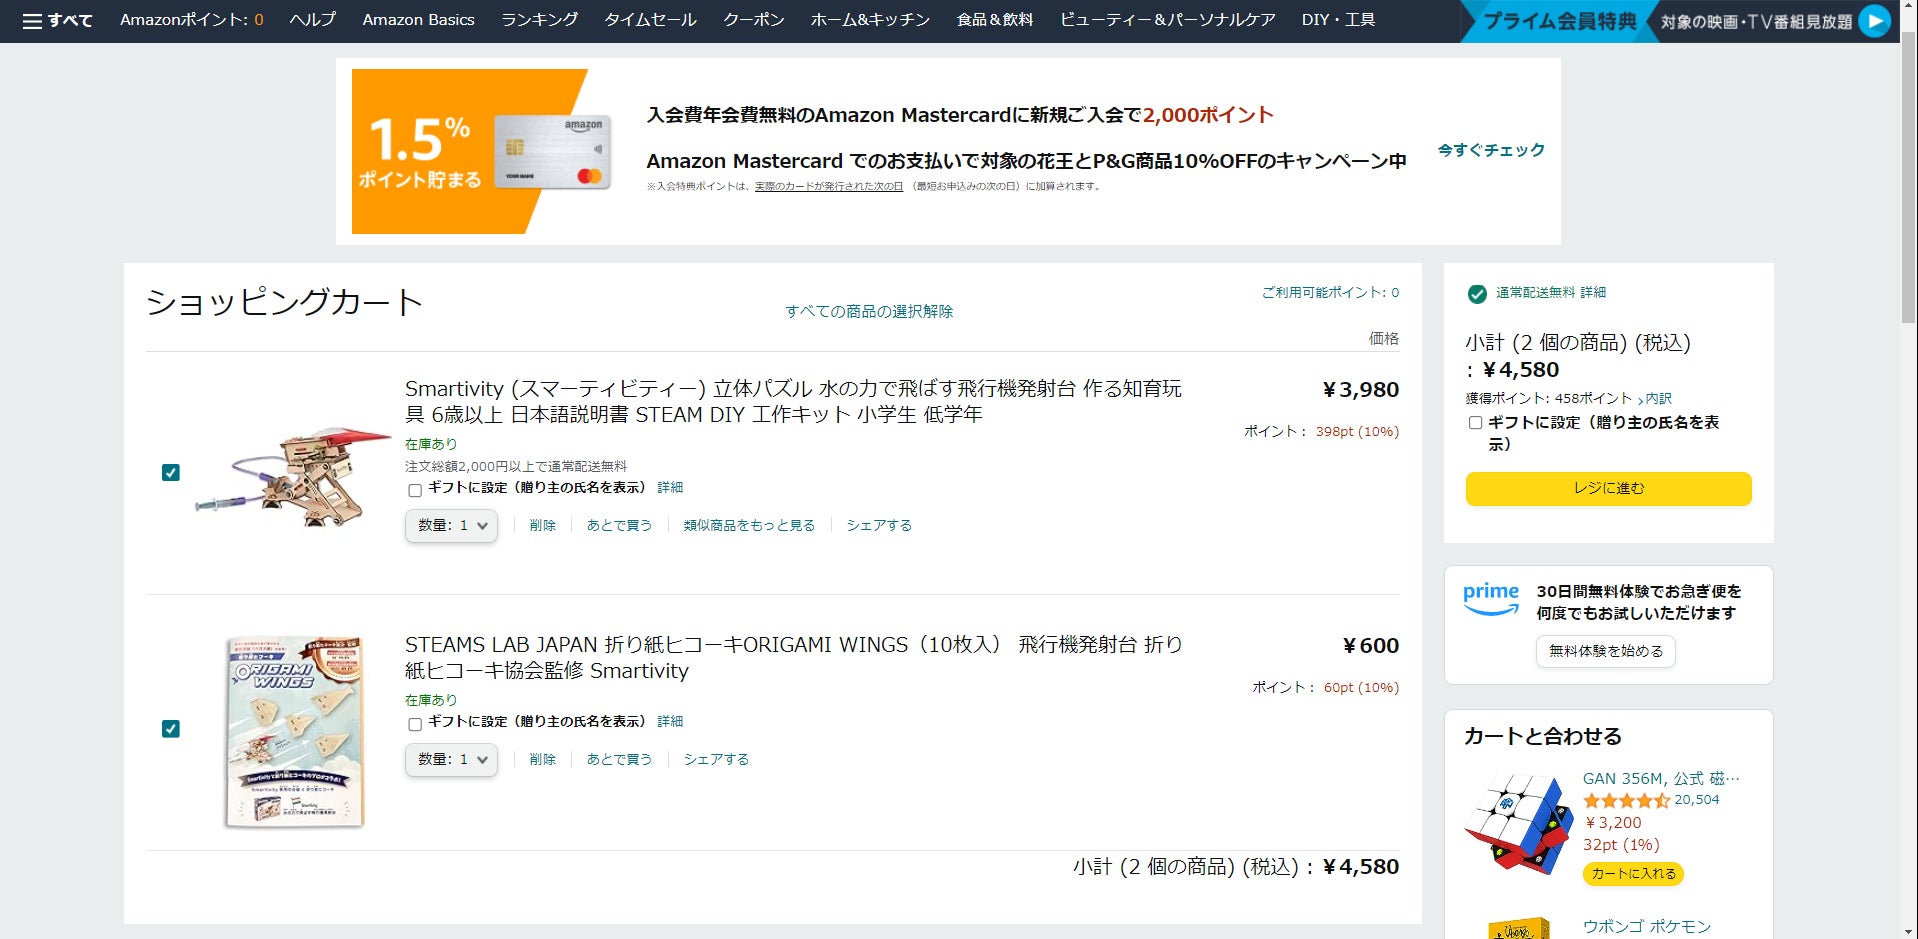This screenshot has width=1918, height=939.
Task: Deselect all items with すべての商品の選択解除
Action: (869, 311)
